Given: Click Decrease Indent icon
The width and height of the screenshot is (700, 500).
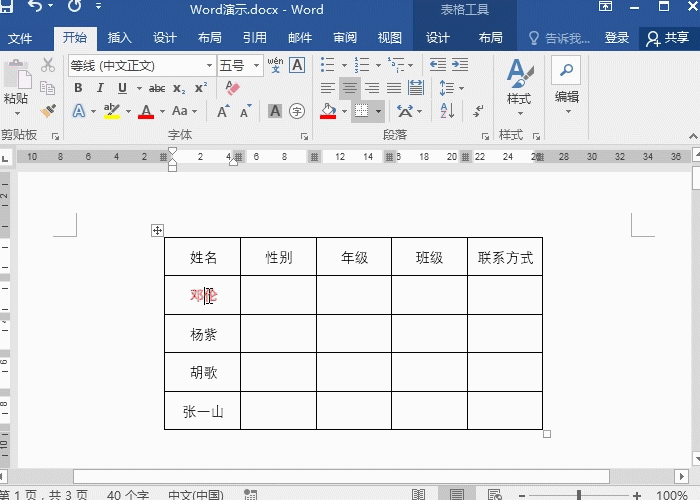Looking at the screenshot, I should click(438, 65).
